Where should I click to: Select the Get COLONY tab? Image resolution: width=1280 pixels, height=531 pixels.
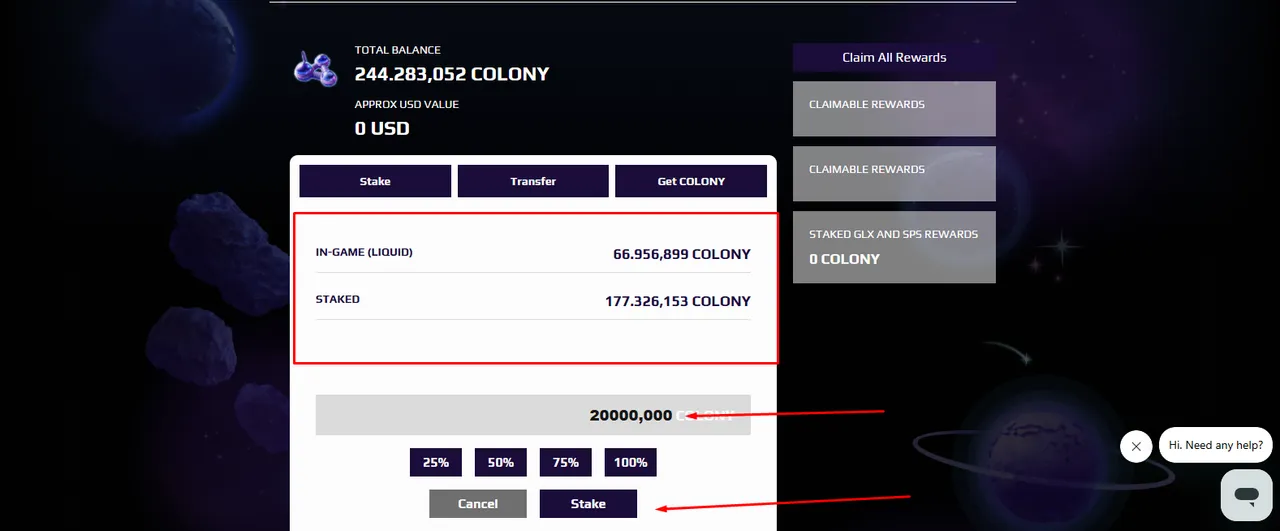[691, 181]
